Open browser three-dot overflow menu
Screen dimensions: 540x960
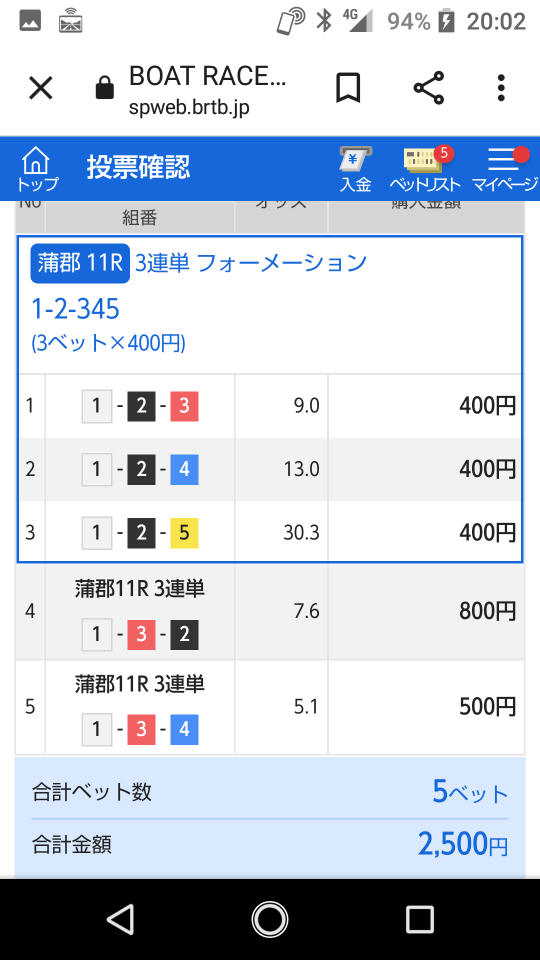(501, 88)
